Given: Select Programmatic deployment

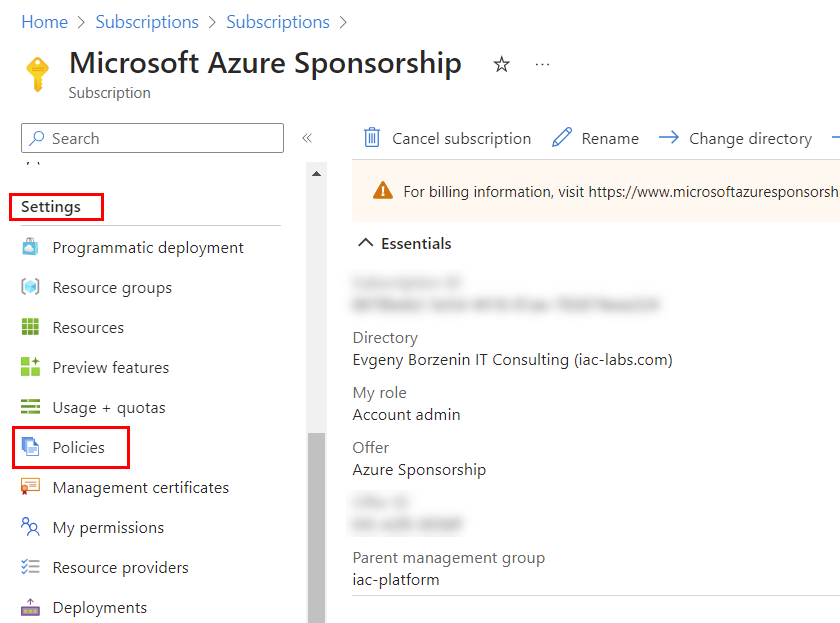Looking at the screenshot, I should 148,247.
